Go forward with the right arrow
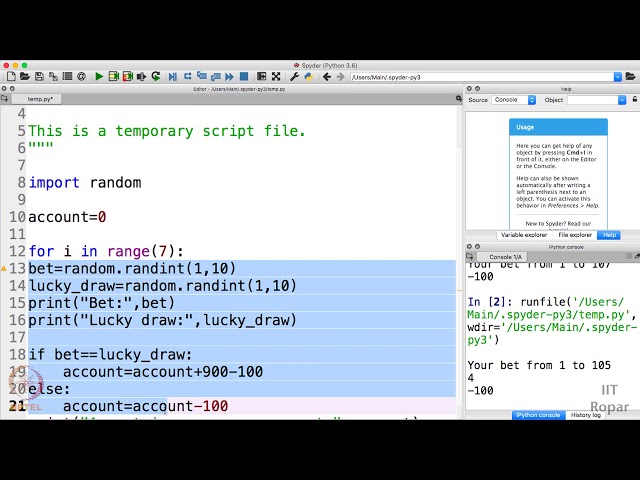Image resolution: width=640 pixels, height=480 pixels. [x=340, y=76]
